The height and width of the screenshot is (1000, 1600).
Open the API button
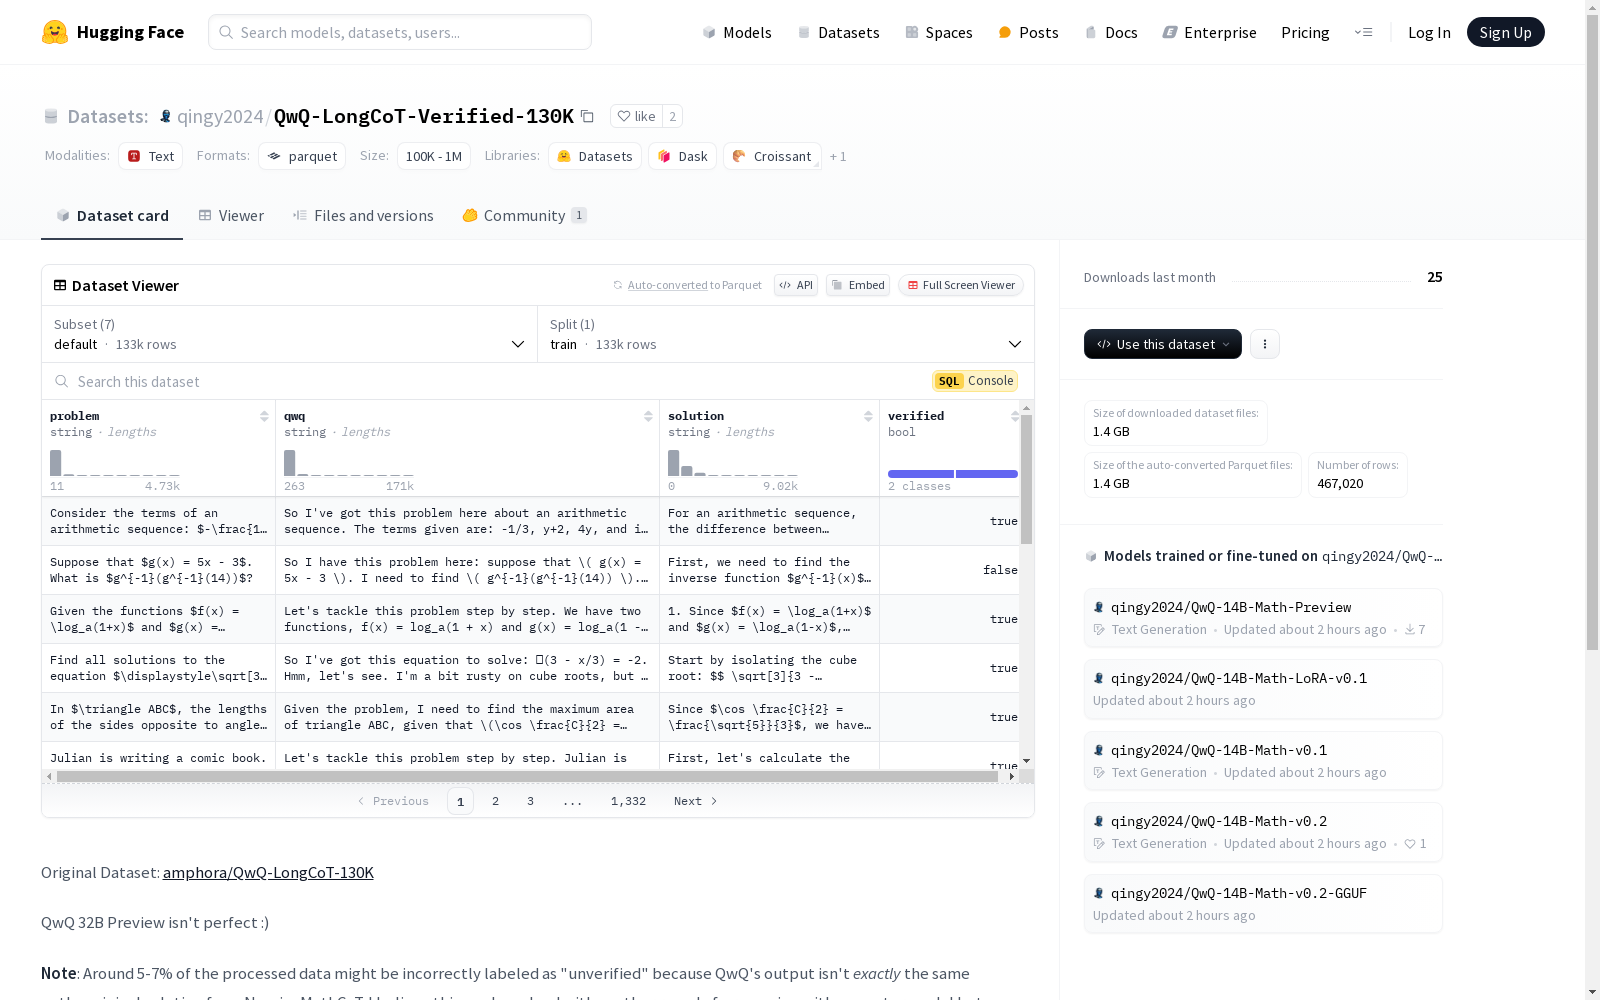click(796, 285)
